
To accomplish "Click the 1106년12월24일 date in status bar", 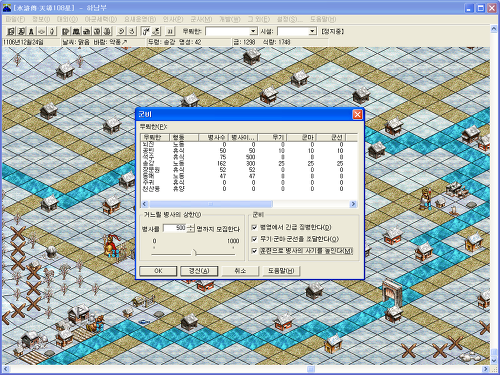I will coord(23,42).
